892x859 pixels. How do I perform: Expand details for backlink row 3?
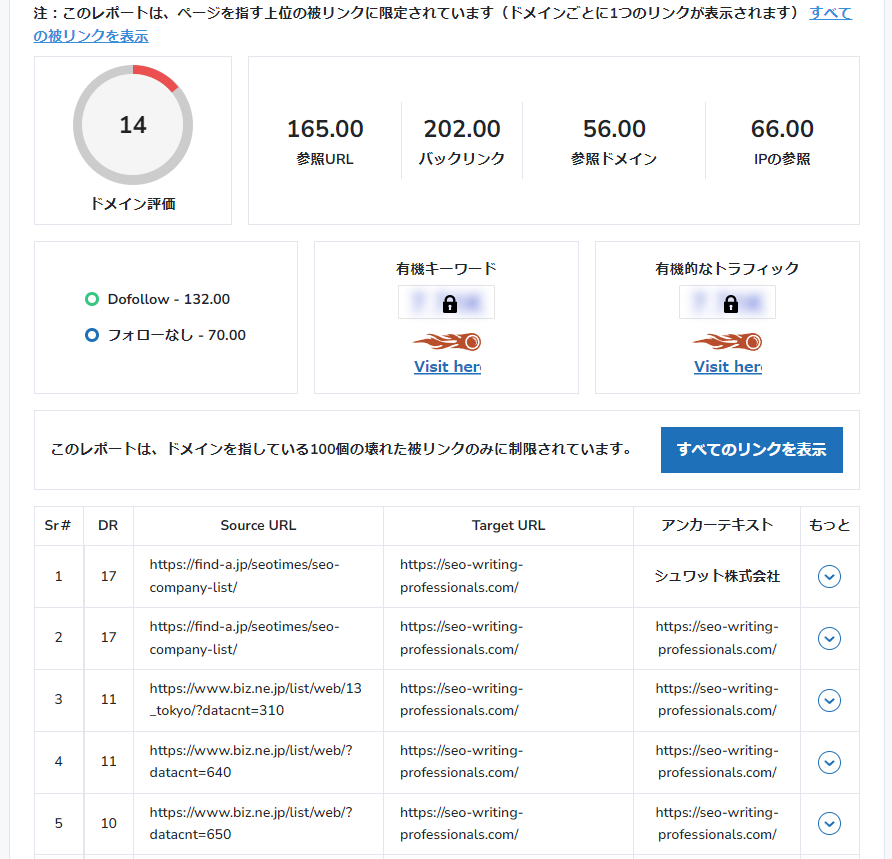tap(829, 700)
